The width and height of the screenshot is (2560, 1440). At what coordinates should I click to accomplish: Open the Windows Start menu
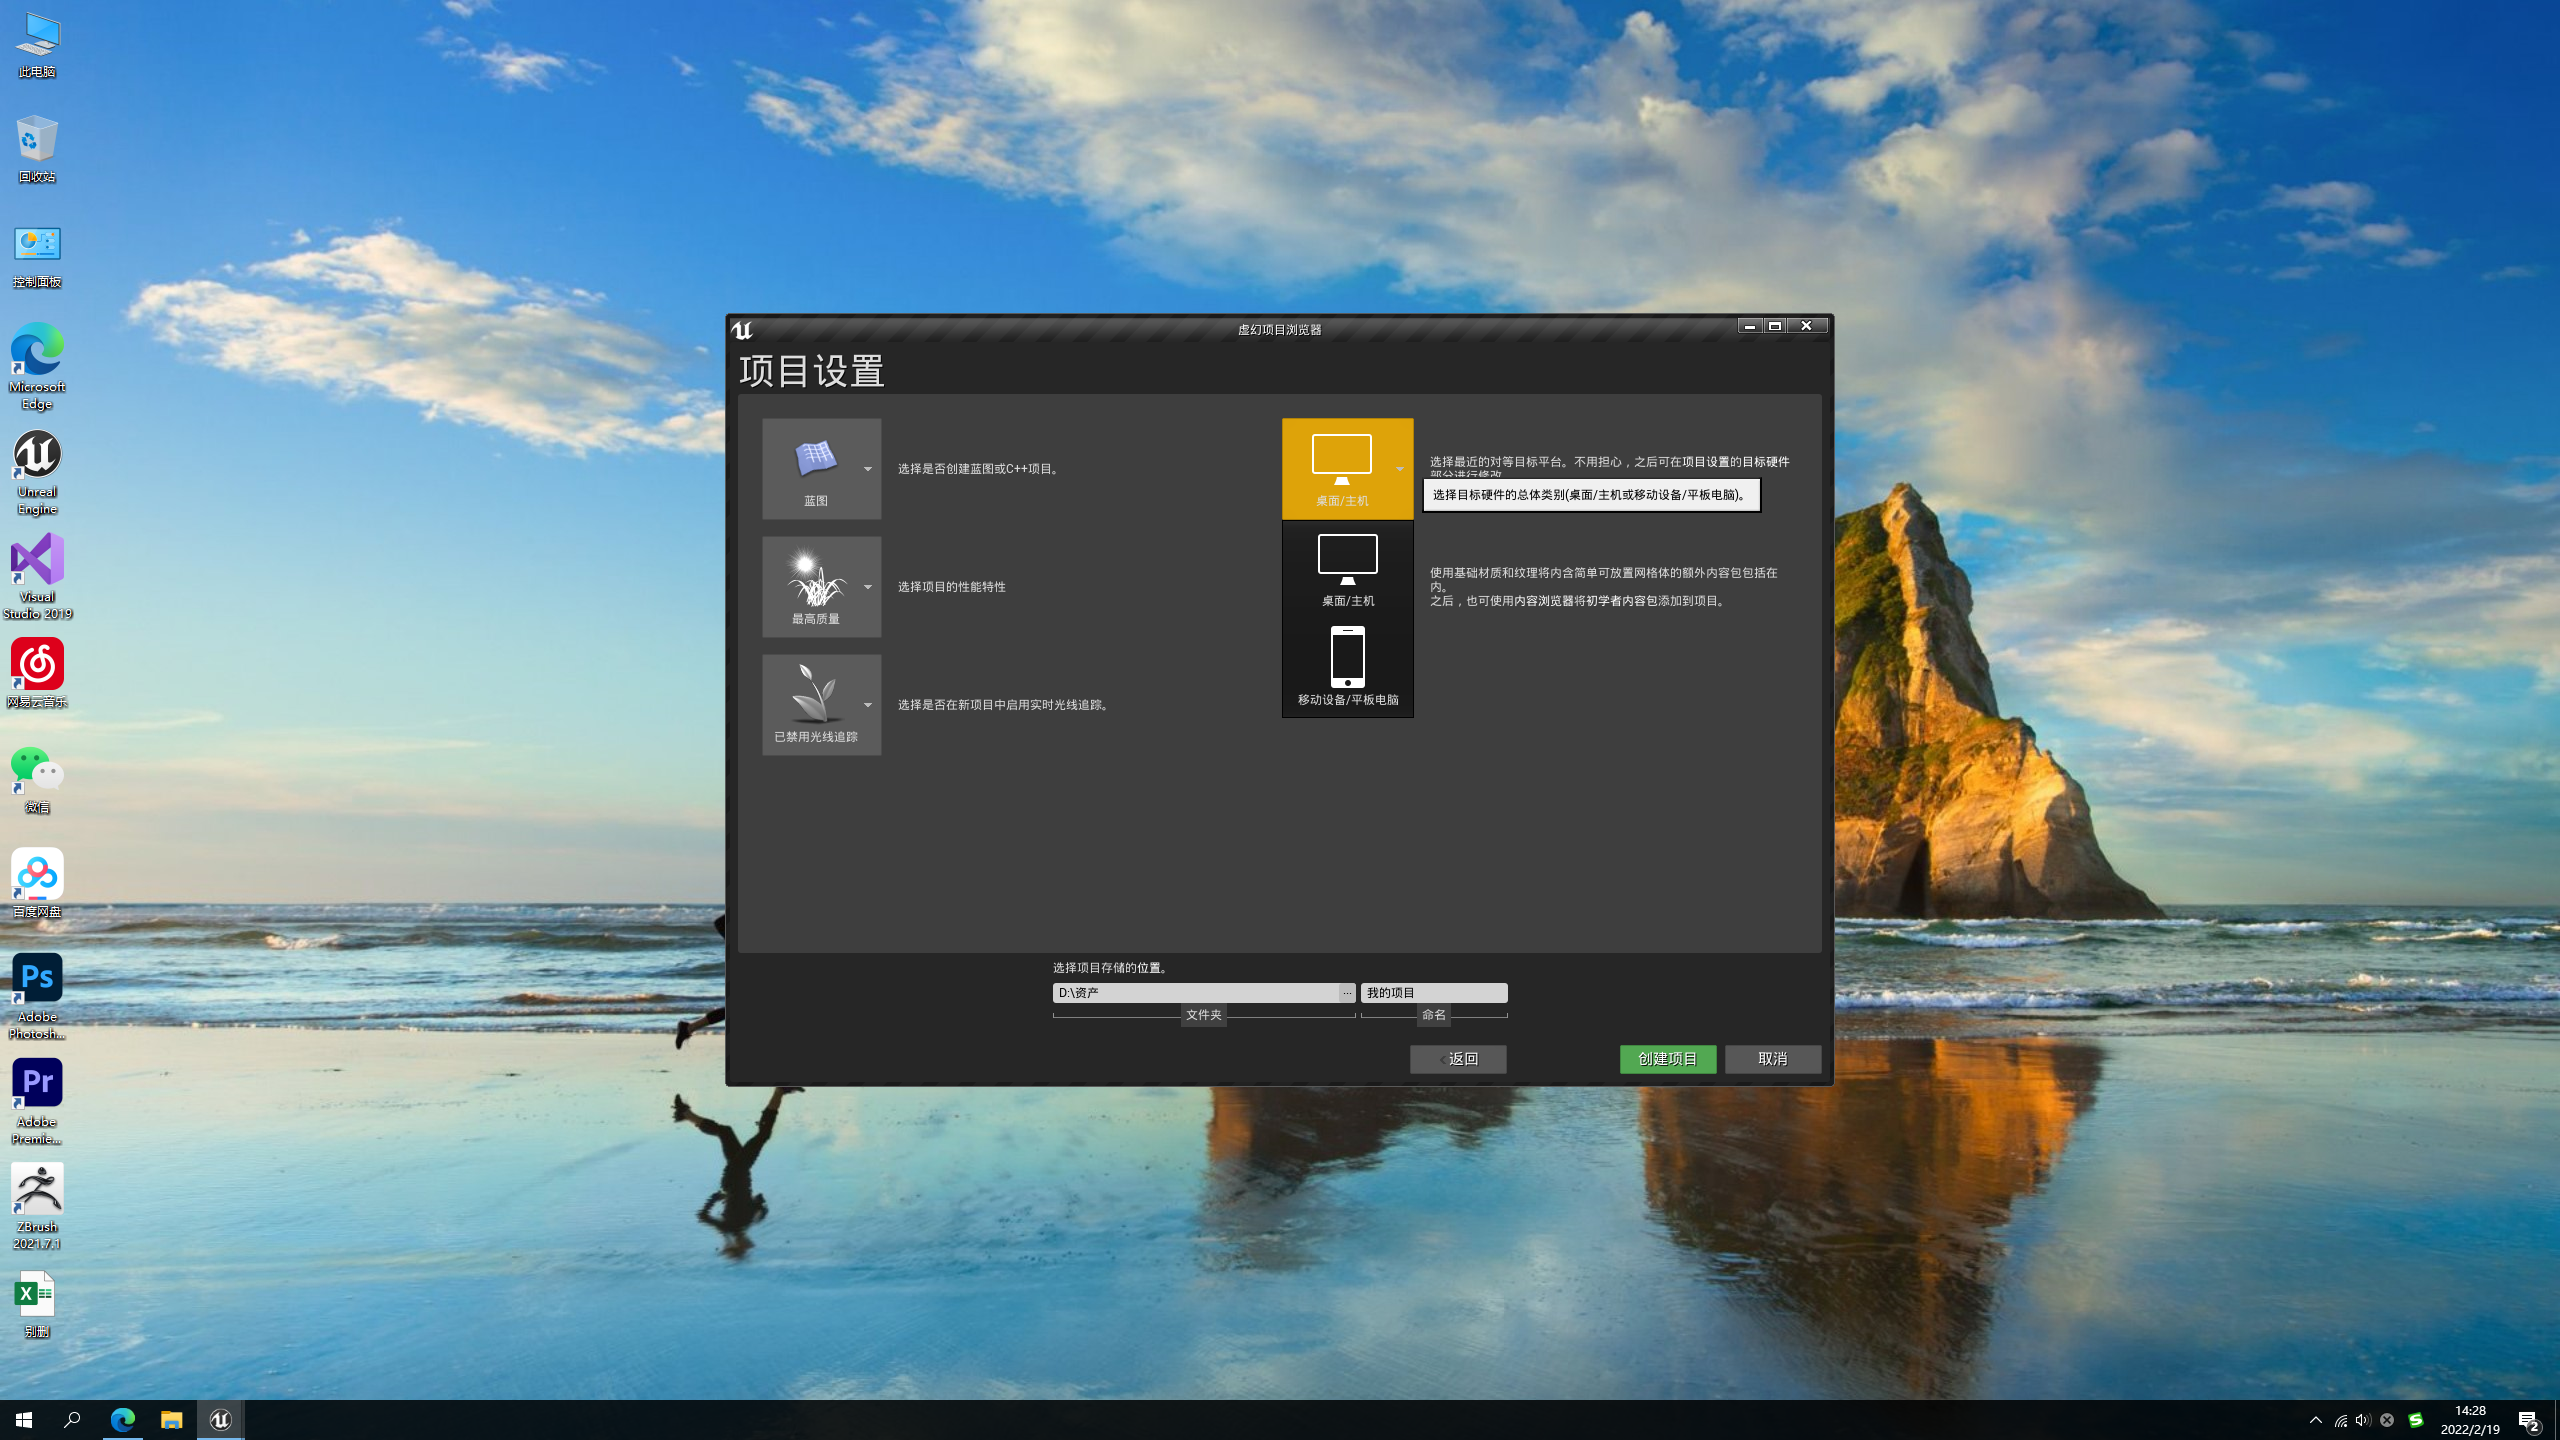24,1420
